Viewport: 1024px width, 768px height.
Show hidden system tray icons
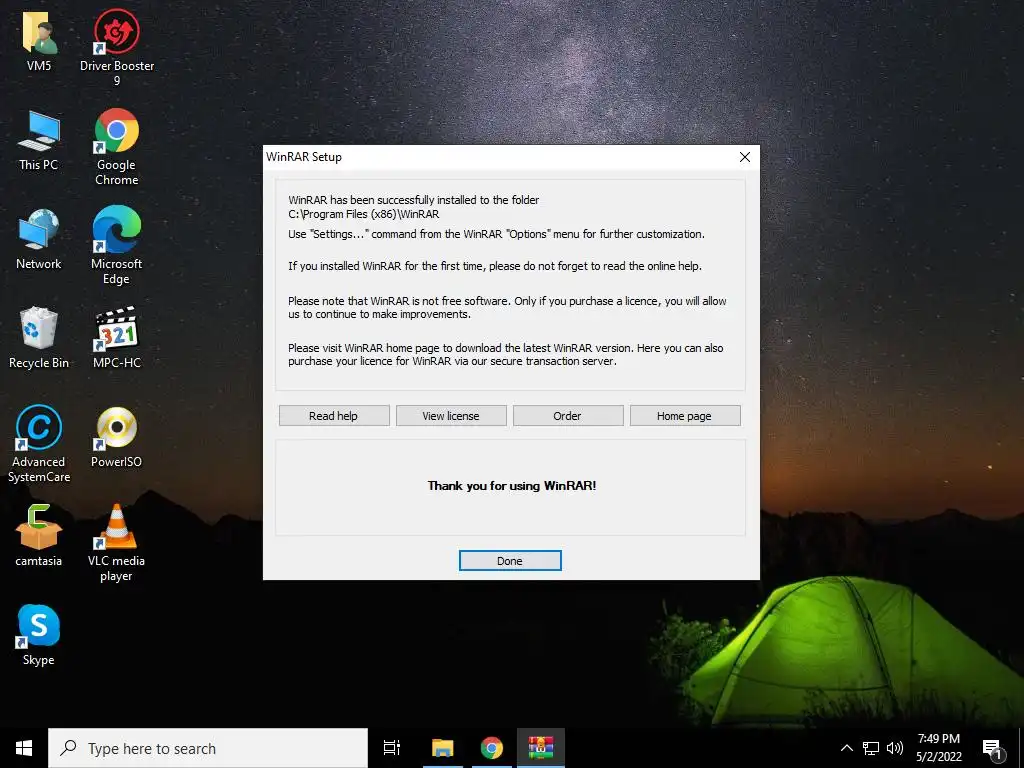[x=846, y=748]
